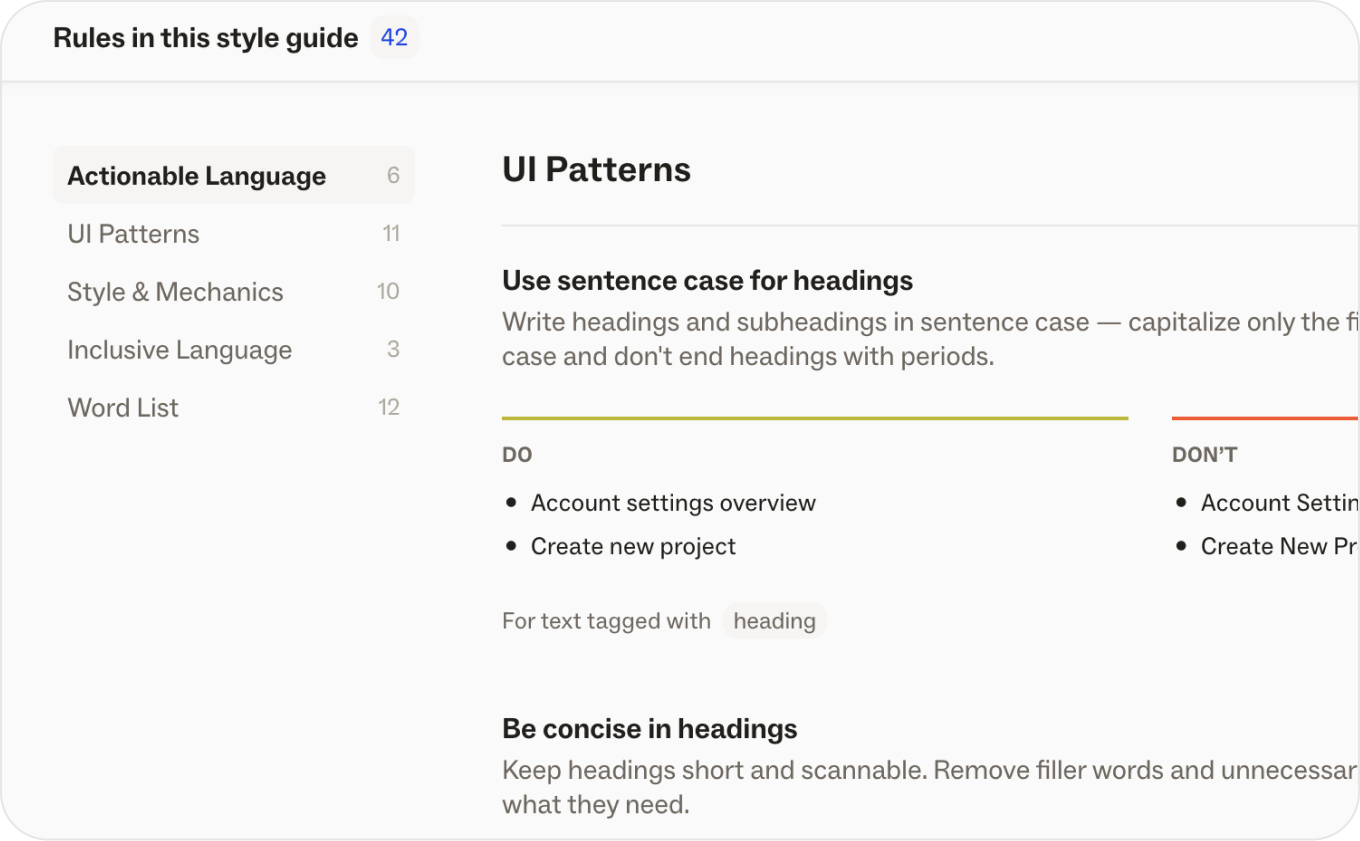Click the DO column label
The height and width of the screenshot is (841, 1360).
point(517,455)
